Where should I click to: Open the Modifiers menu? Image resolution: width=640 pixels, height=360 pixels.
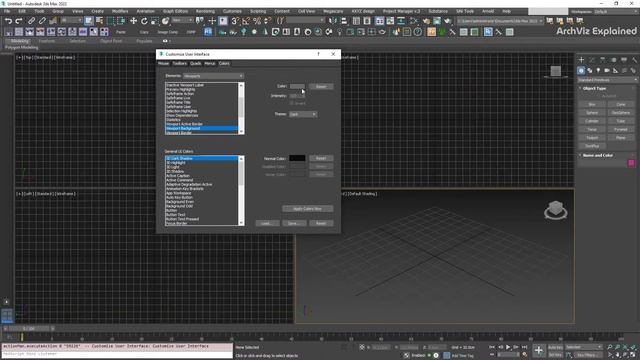coord(120,11)
